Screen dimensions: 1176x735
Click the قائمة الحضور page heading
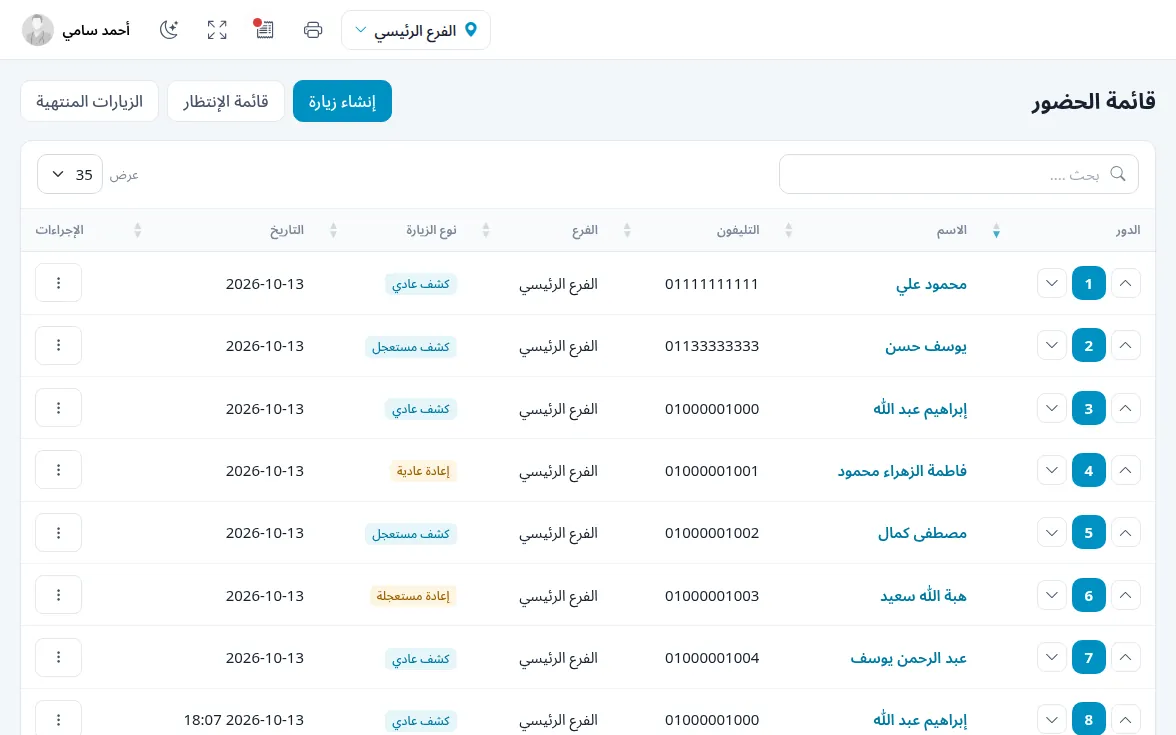(1094, 102)
